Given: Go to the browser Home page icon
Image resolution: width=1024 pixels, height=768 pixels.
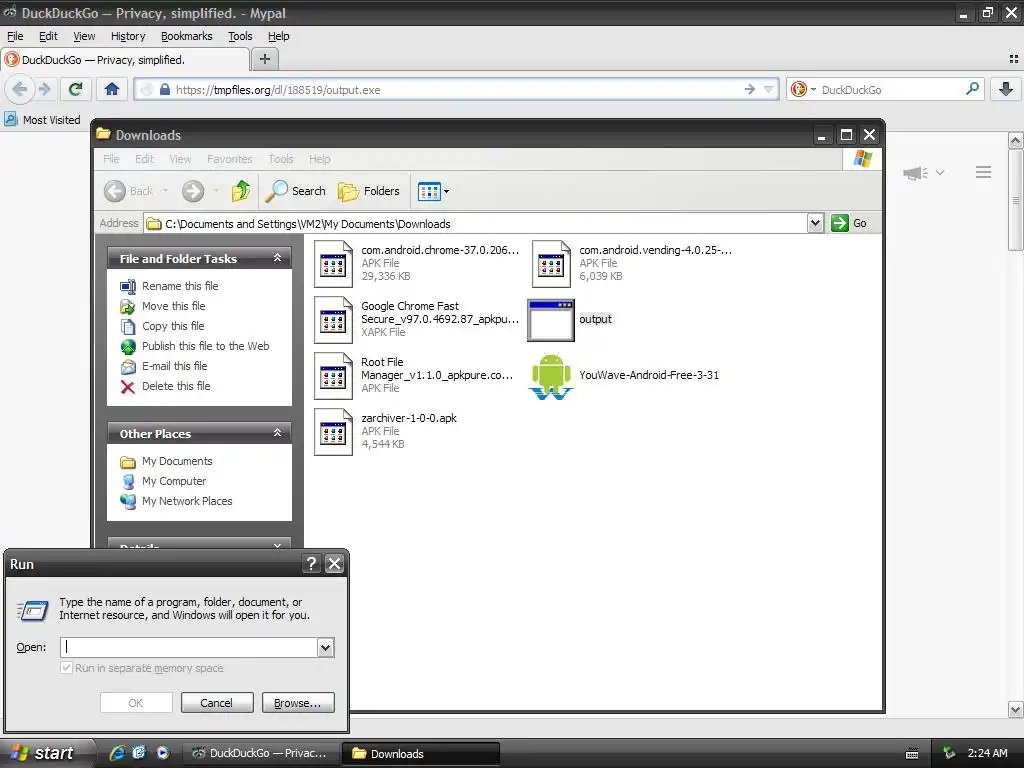Looking at the screenshot, I should click(x=112, y=89).
